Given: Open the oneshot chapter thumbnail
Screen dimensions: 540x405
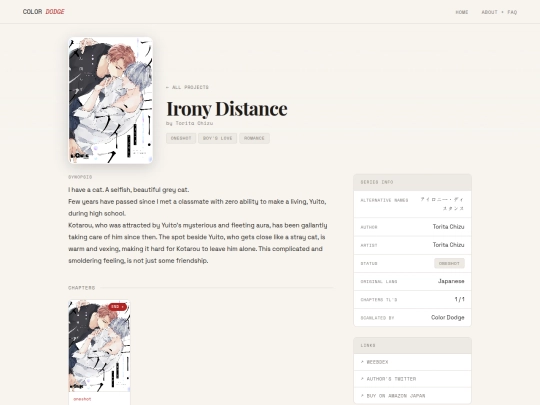Looking at the screenshot, I should pos(100,345).
